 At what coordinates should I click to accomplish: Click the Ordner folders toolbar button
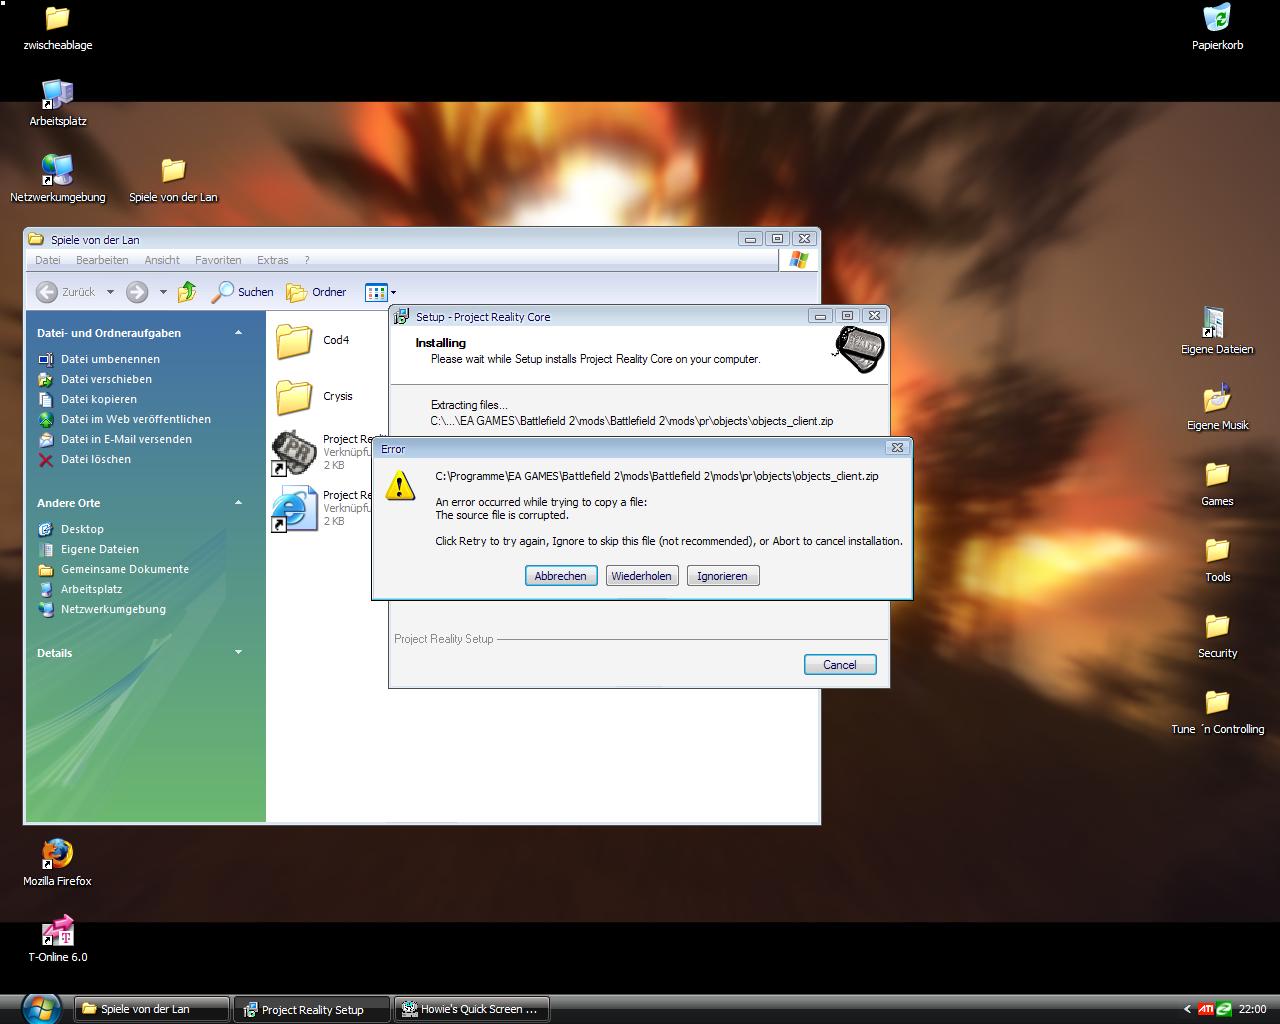click(316, 292)
